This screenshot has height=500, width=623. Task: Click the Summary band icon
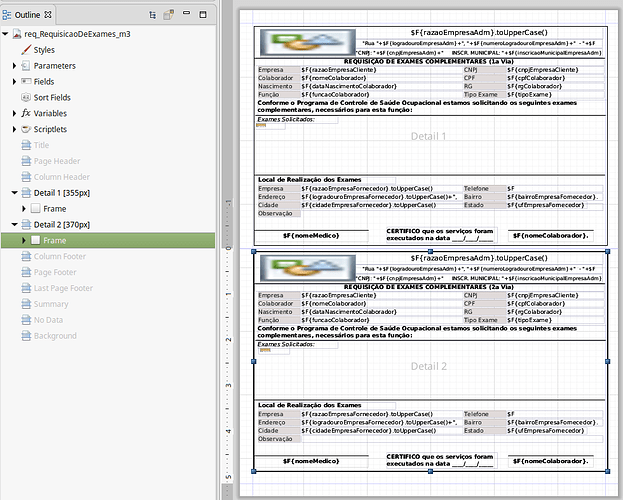[26, 304]
